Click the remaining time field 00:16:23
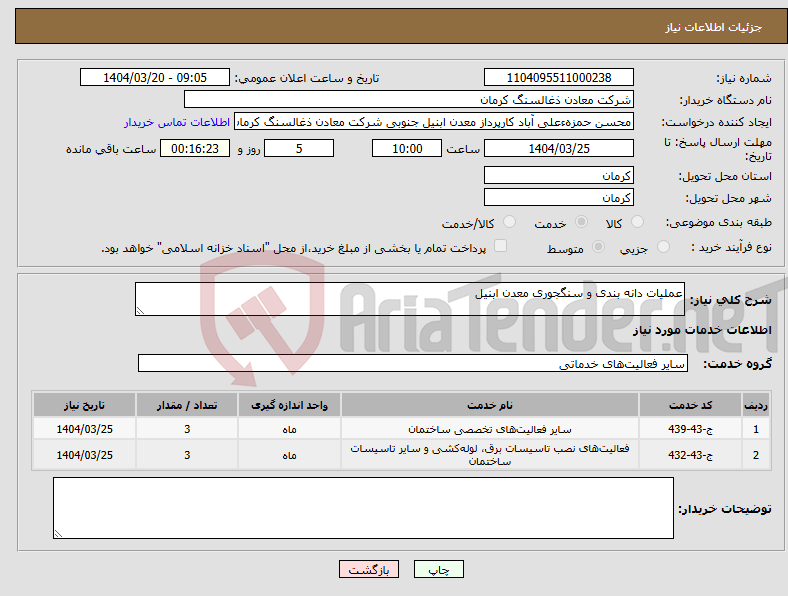The width and height of the screenshot is (788, 596). pos(195,148)
